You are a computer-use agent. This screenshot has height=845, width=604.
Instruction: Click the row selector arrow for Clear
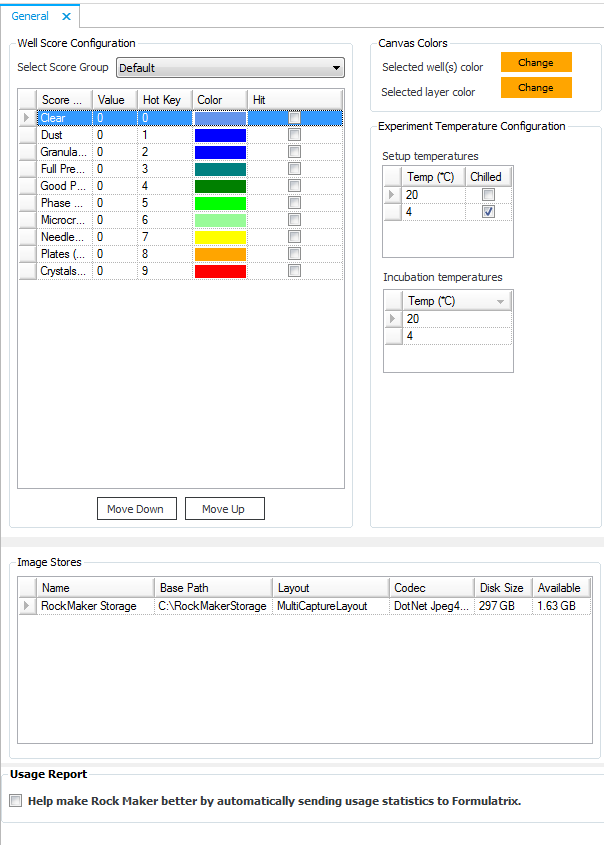27,118
